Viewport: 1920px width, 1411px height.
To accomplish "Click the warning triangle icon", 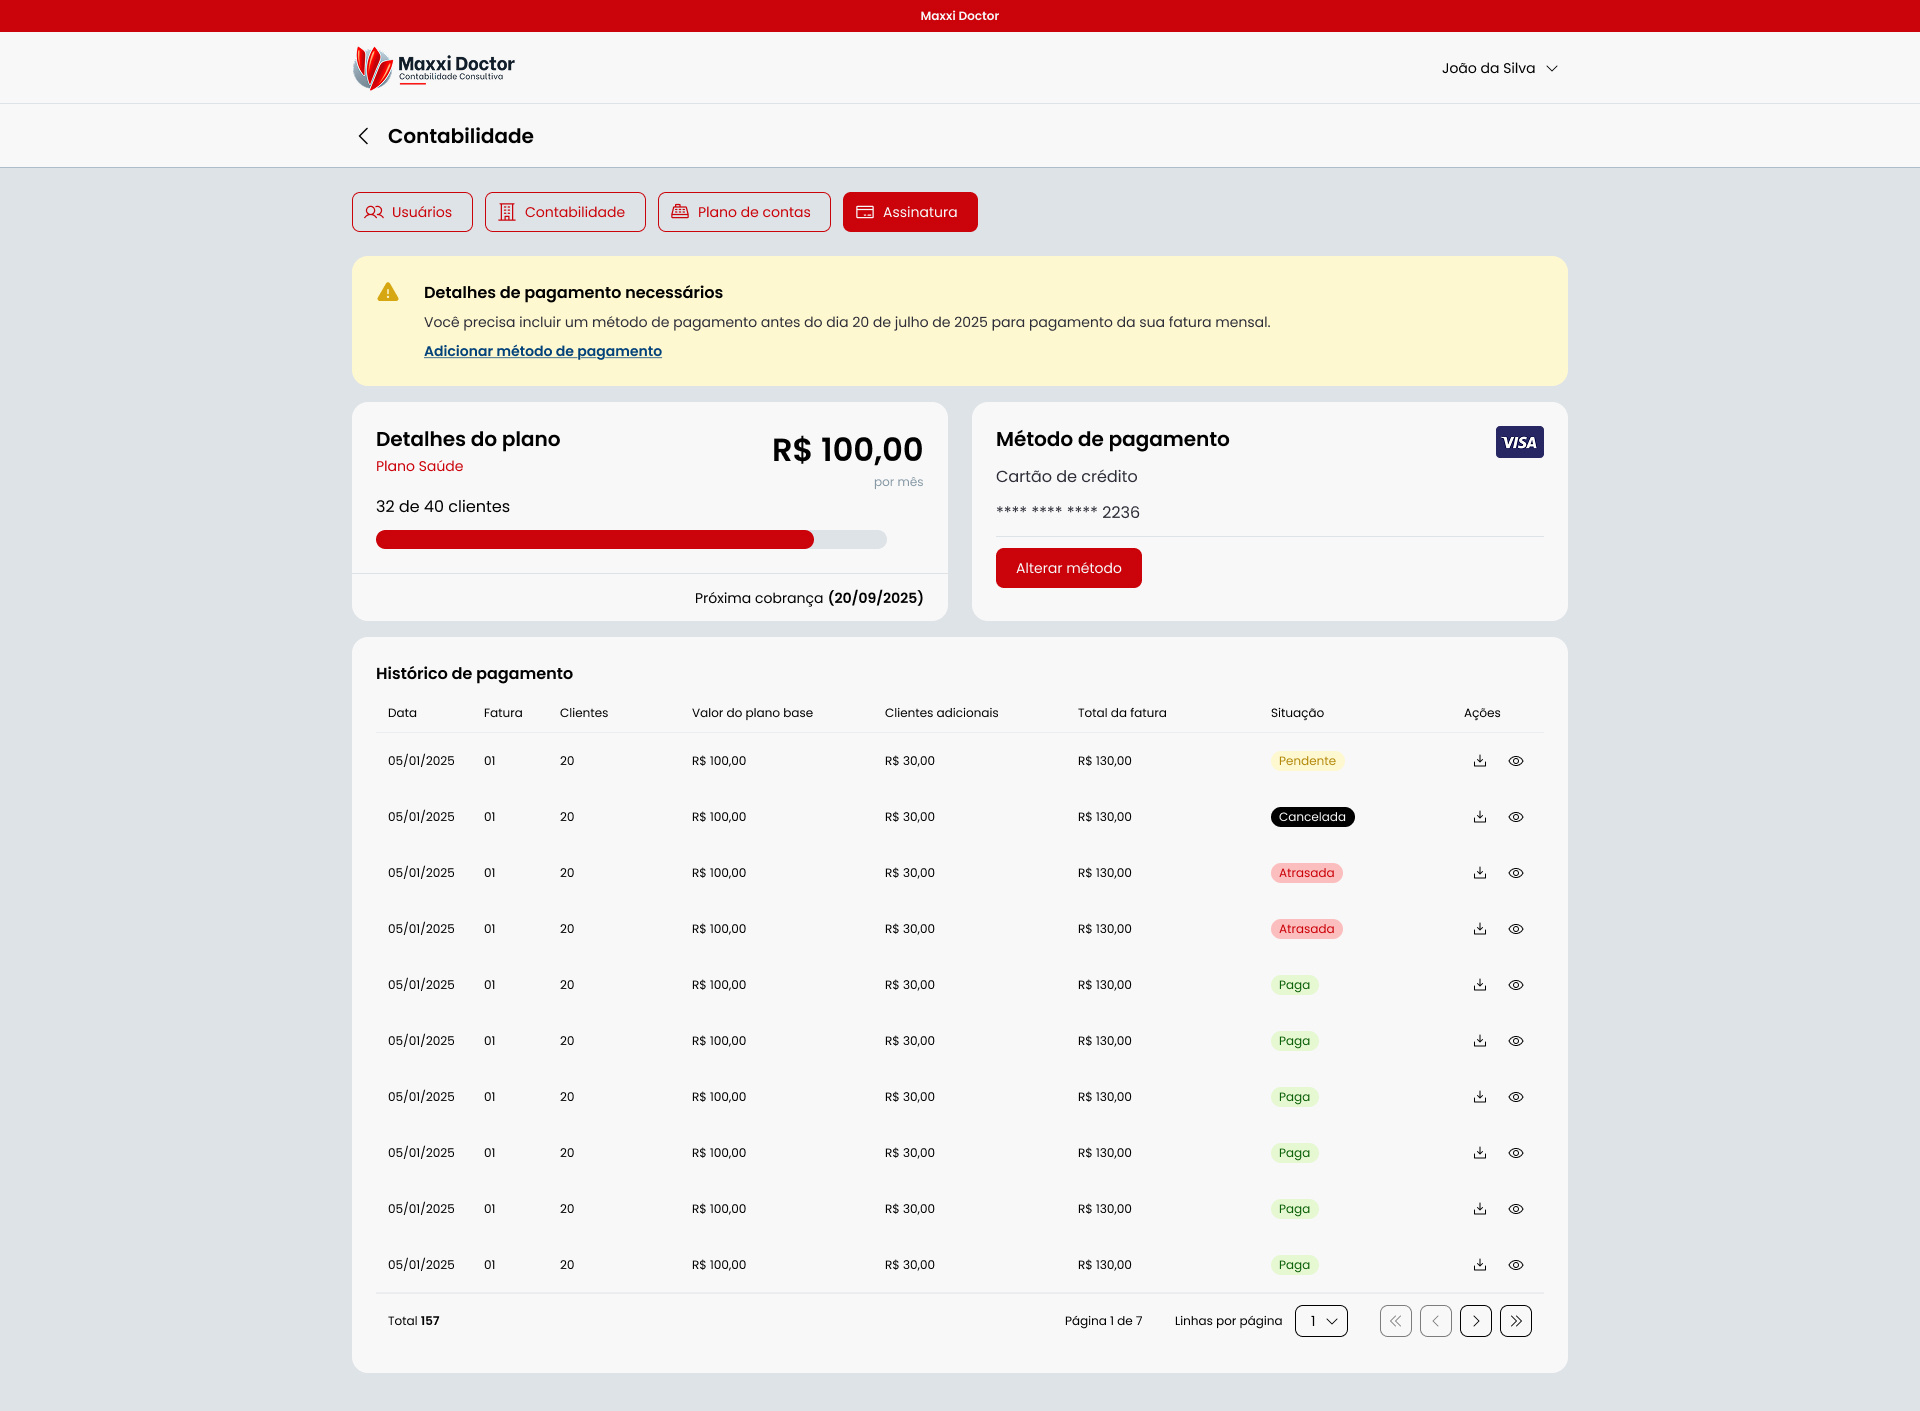I will (389, 292).
